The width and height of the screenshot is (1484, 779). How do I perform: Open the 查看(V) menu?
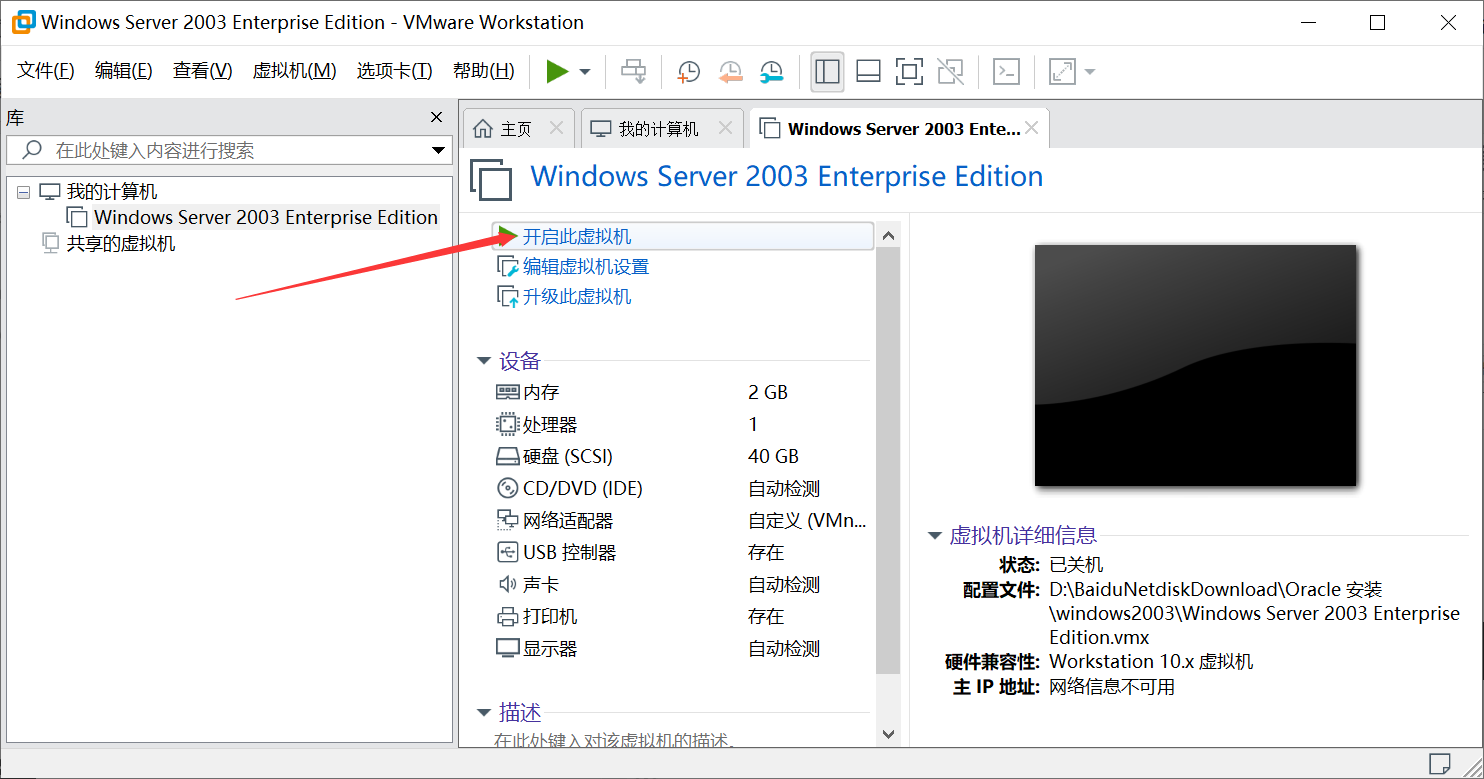(202, 71)
